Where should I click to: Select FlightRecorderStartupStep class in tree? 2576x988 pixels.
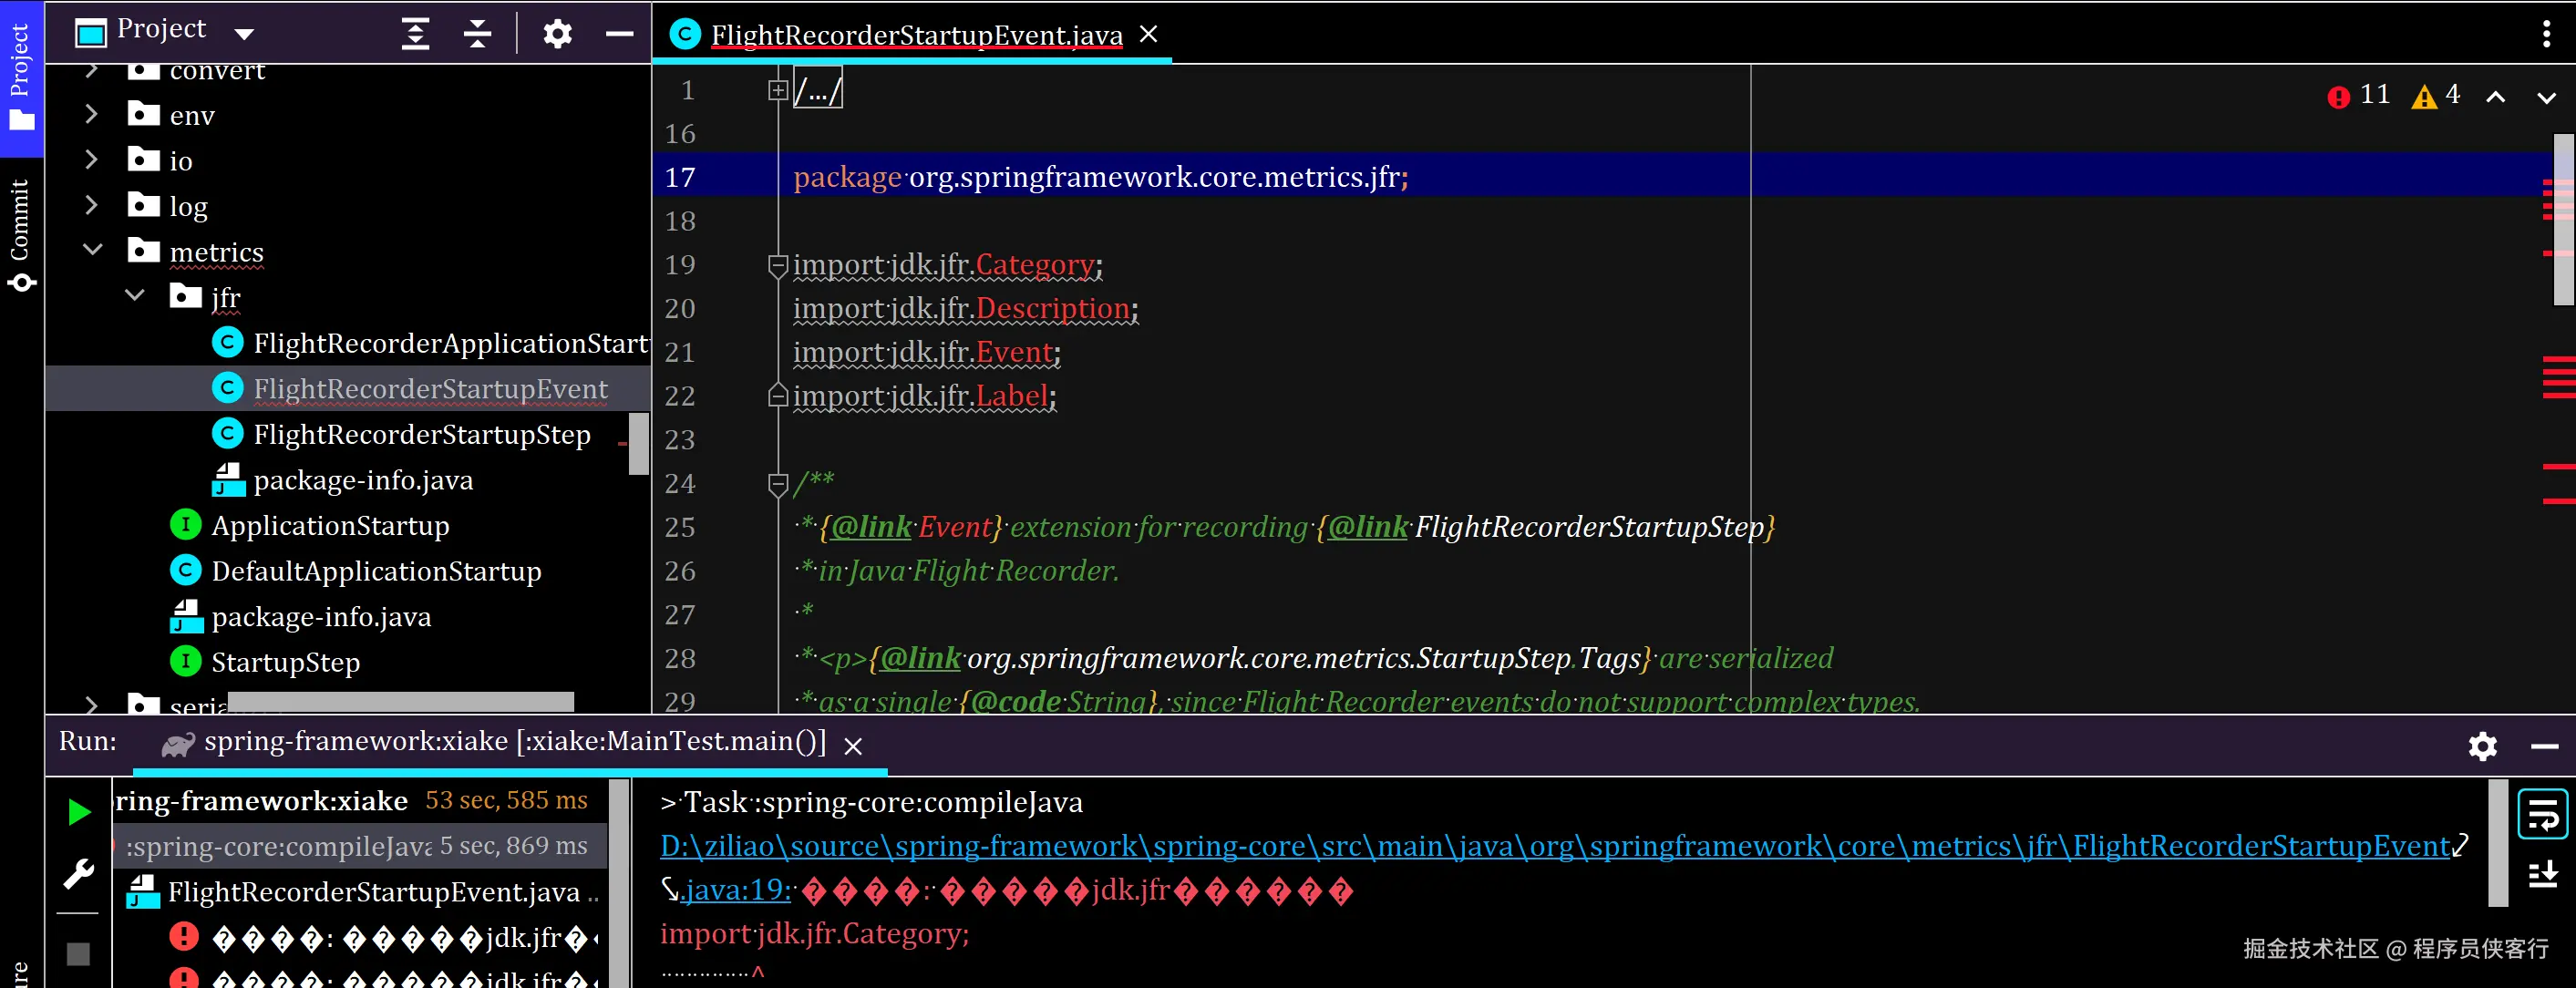421,435
